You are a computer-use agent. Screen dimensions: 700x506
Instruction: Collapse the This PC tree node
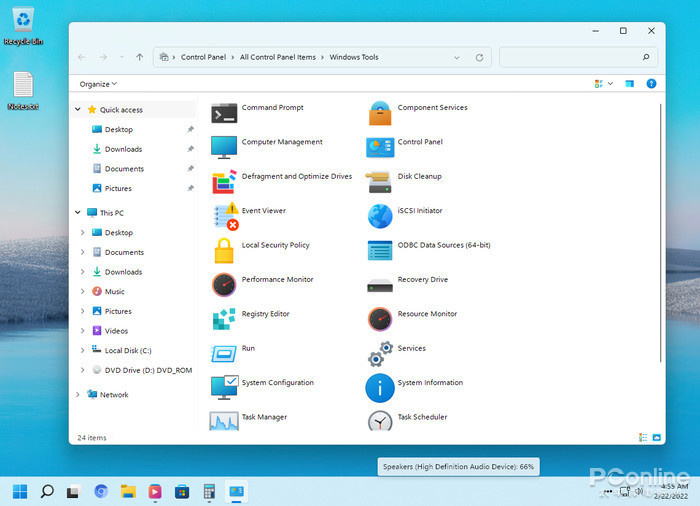point(79,213)
